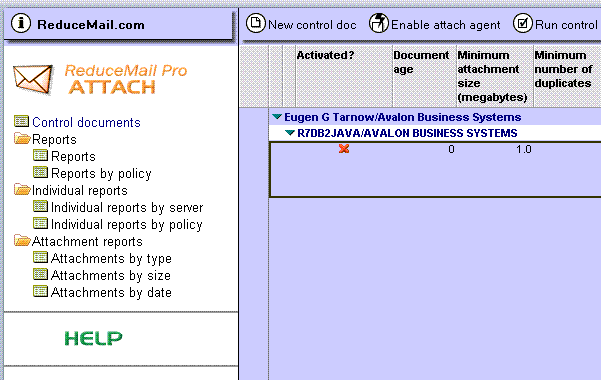Open Reports by policy view

pos(101,174)
